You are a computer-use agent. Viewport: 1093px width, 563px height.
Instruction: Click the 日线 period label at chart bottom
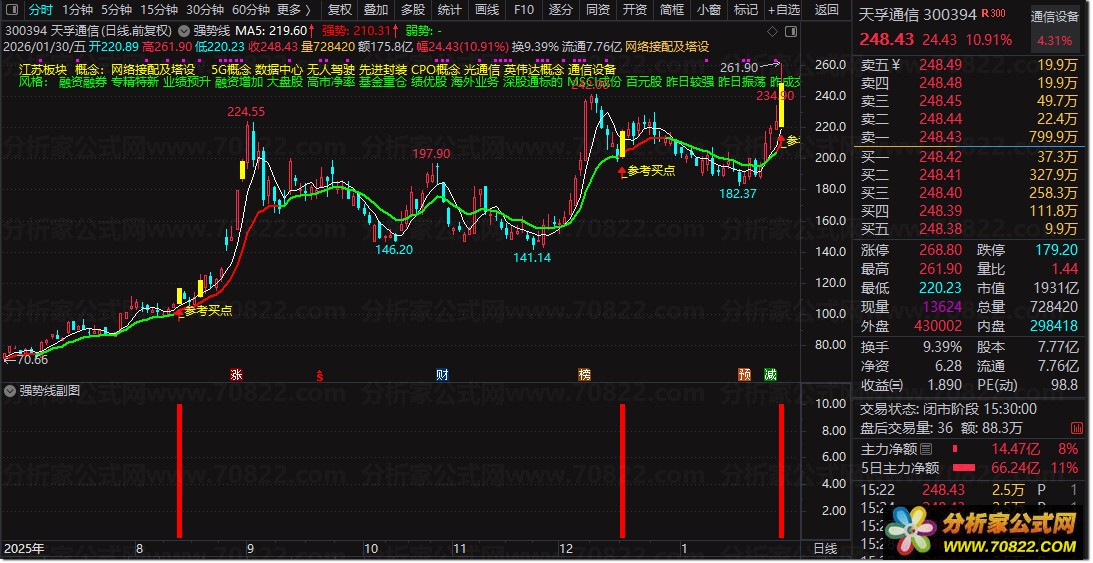(826, 549)
